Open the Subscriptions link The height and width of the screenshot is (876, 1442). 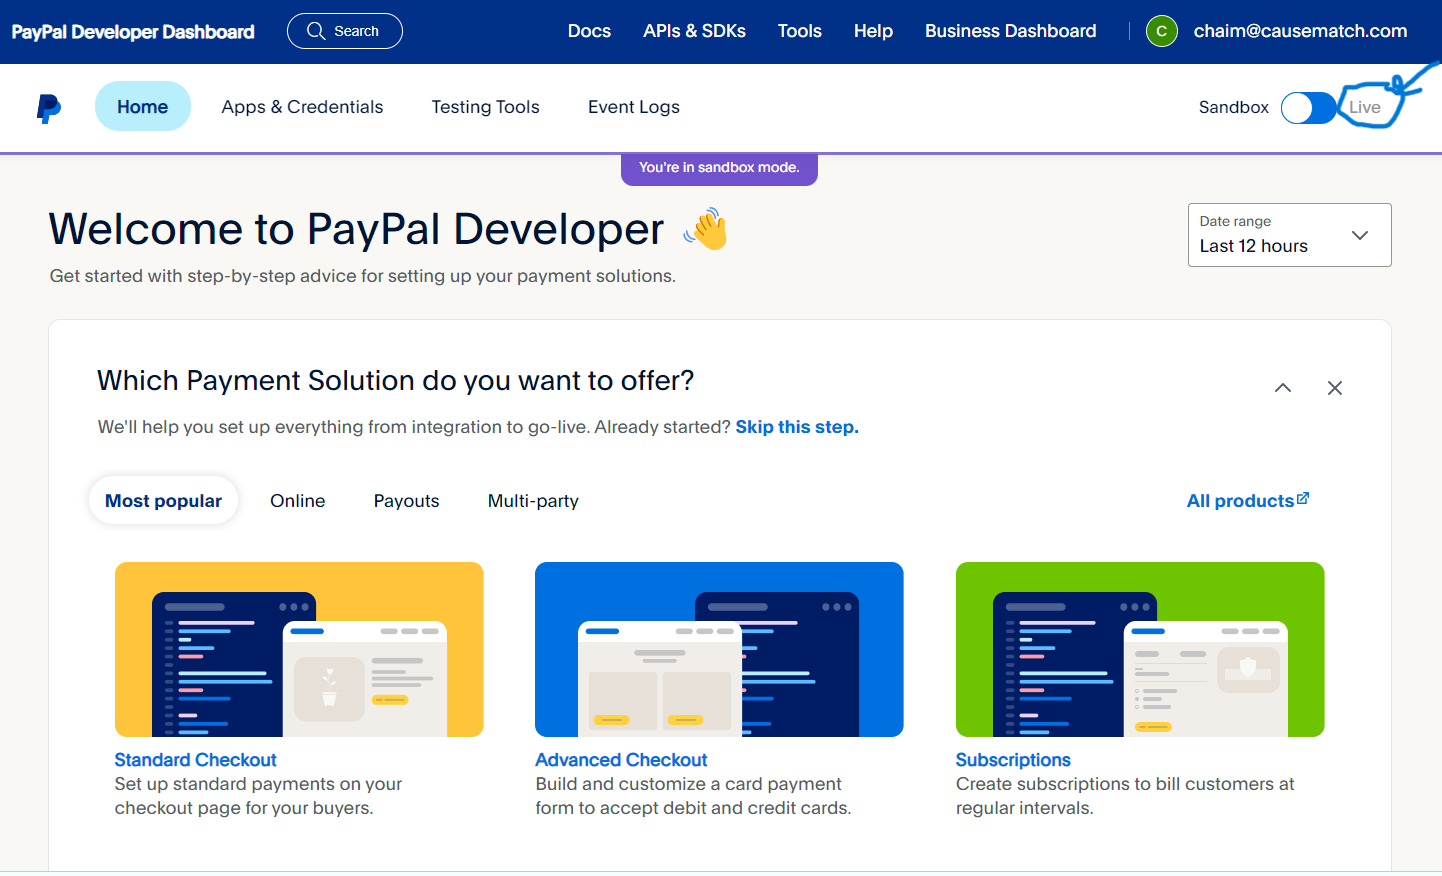[x=1013, y=760]
